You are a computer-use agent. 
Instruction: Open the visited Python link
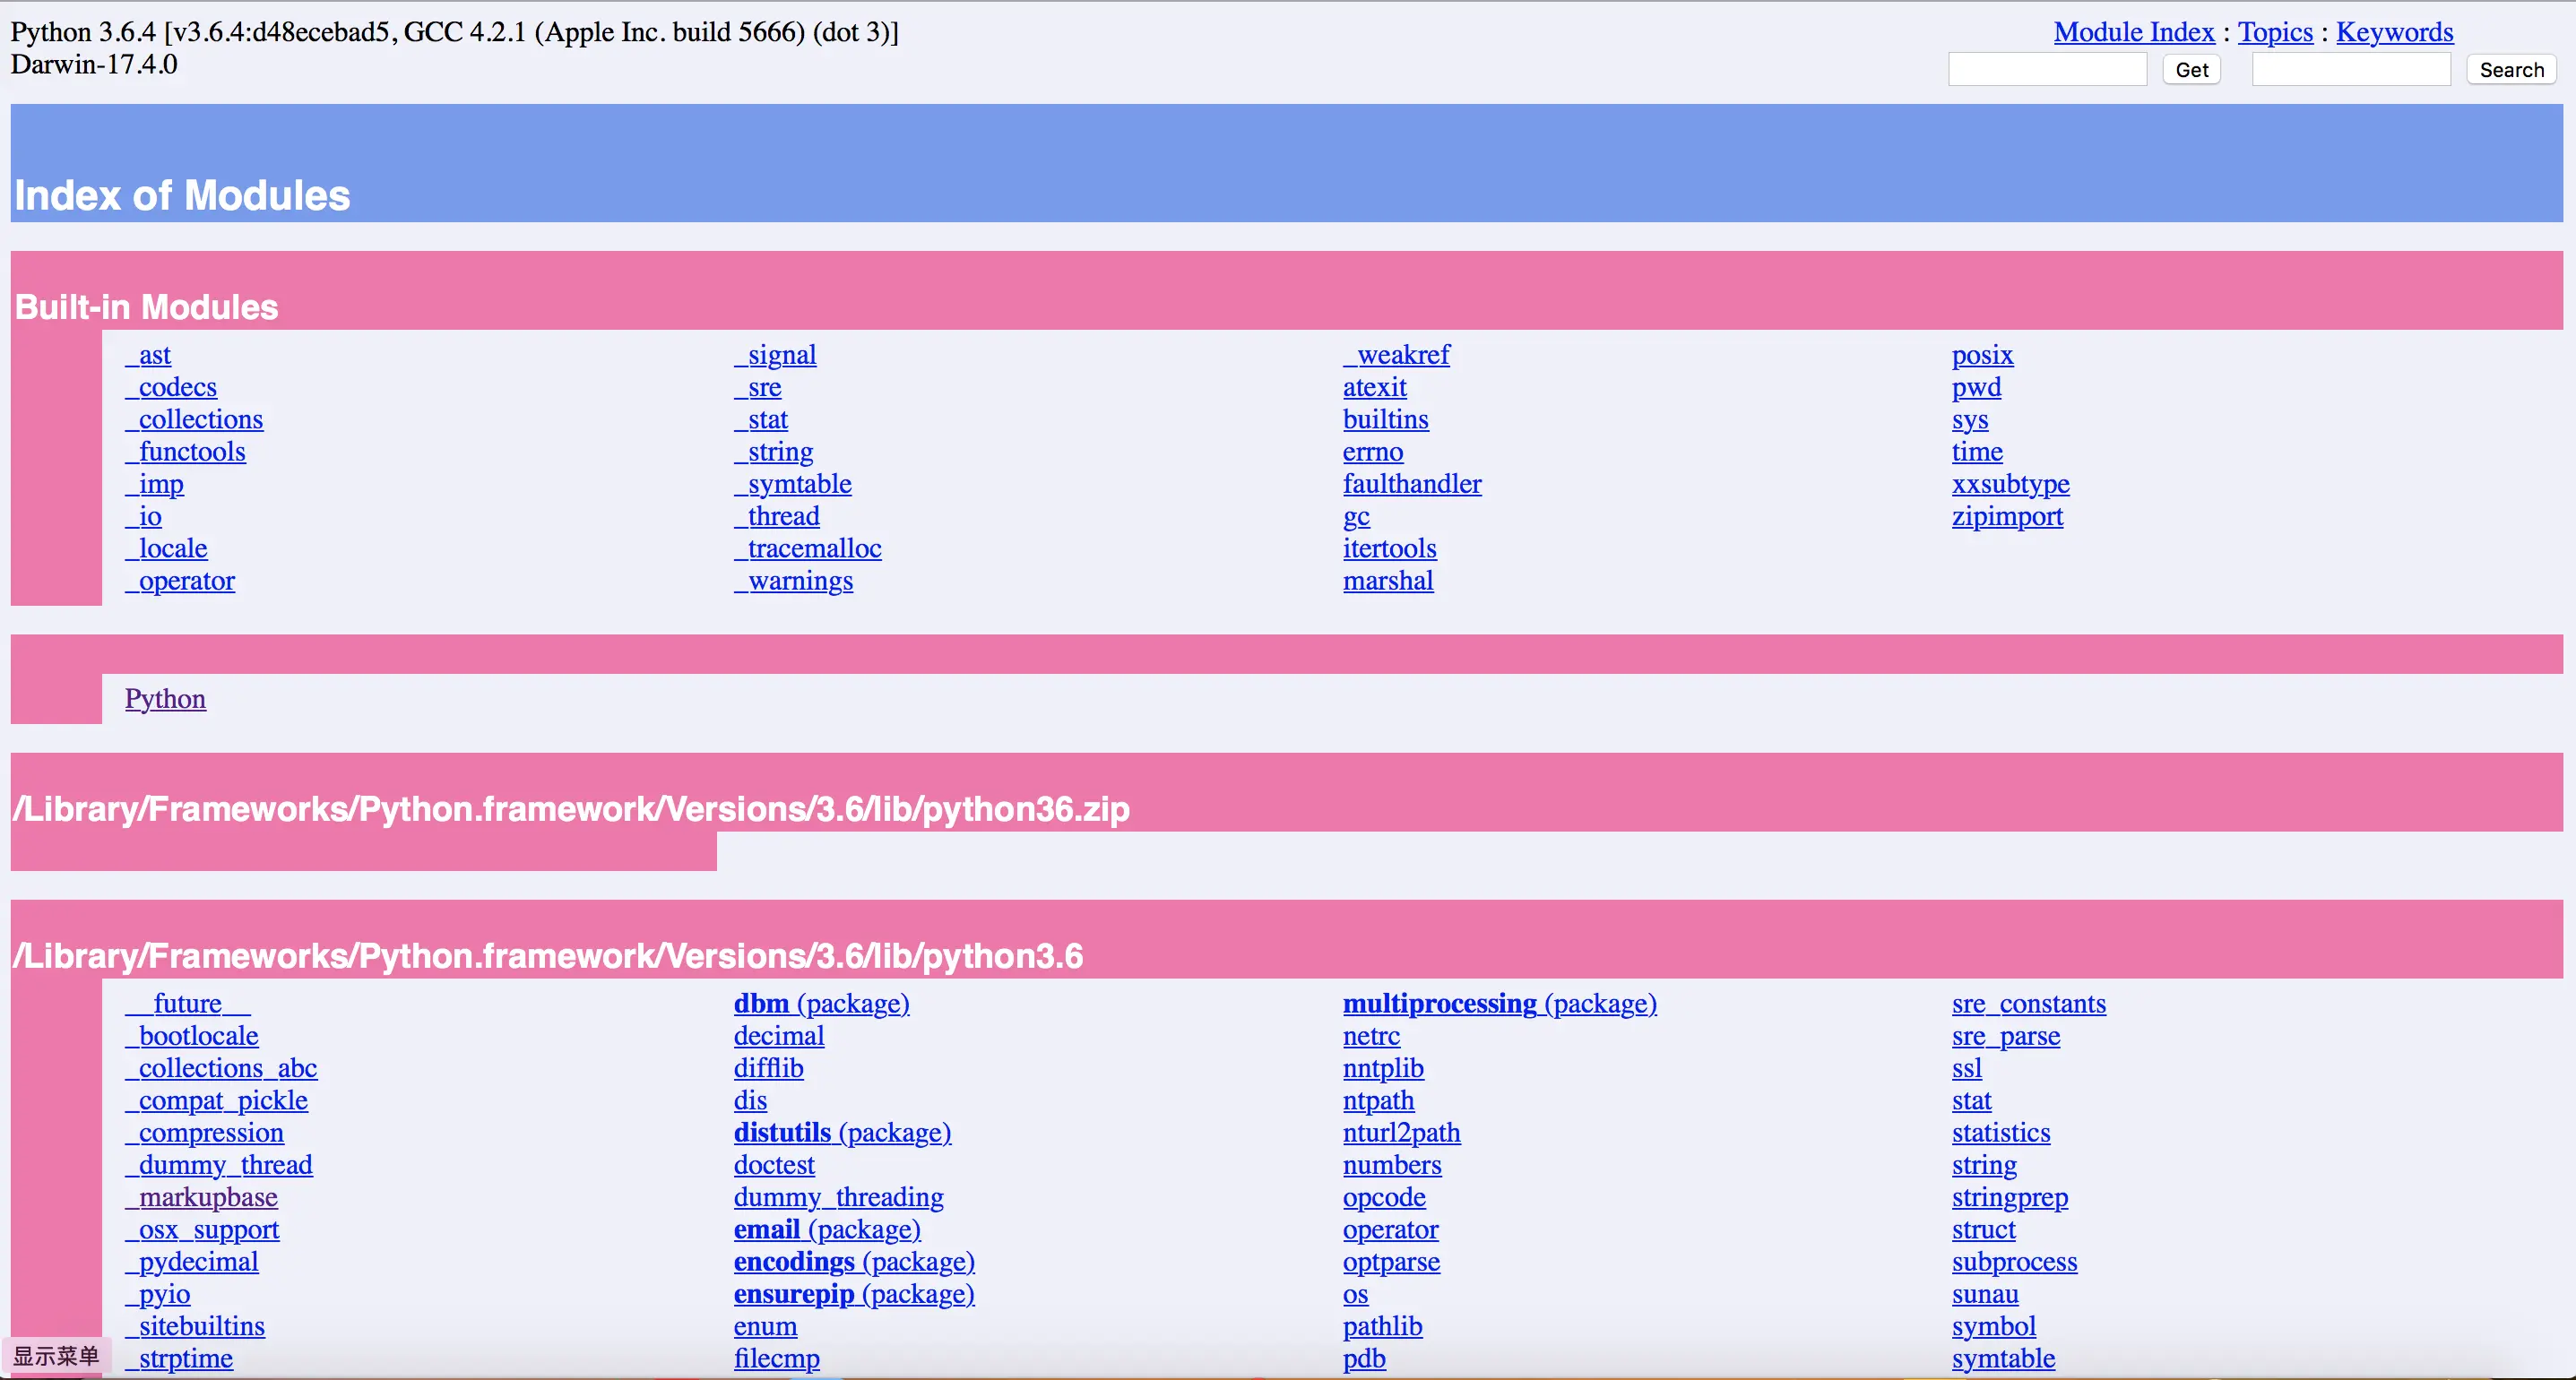pos(165,698)
